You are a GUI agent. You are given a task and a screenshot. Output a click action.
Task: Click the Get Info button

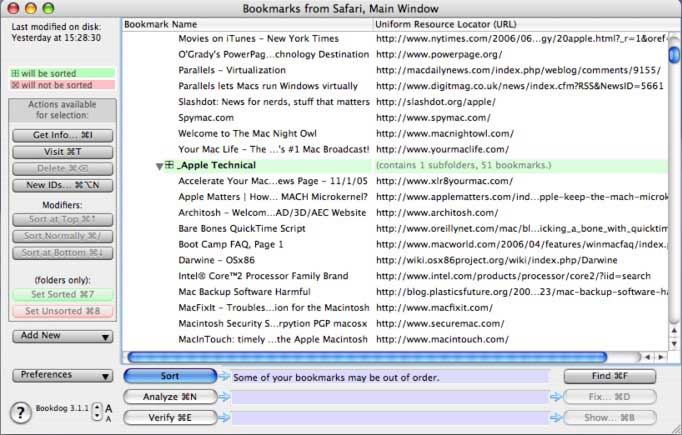pos(63,135)
